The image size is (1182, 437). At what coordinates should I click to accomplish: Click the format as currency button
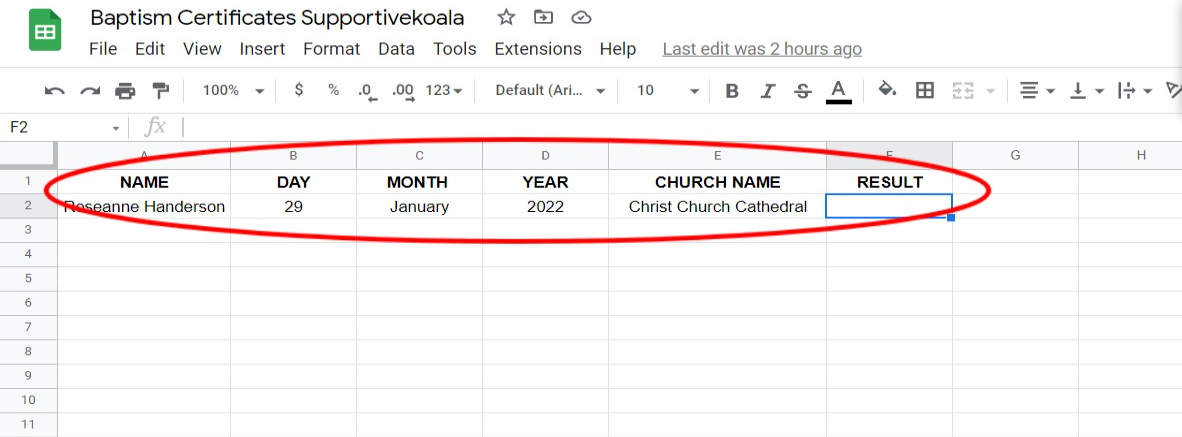click(x=299, y=91)
